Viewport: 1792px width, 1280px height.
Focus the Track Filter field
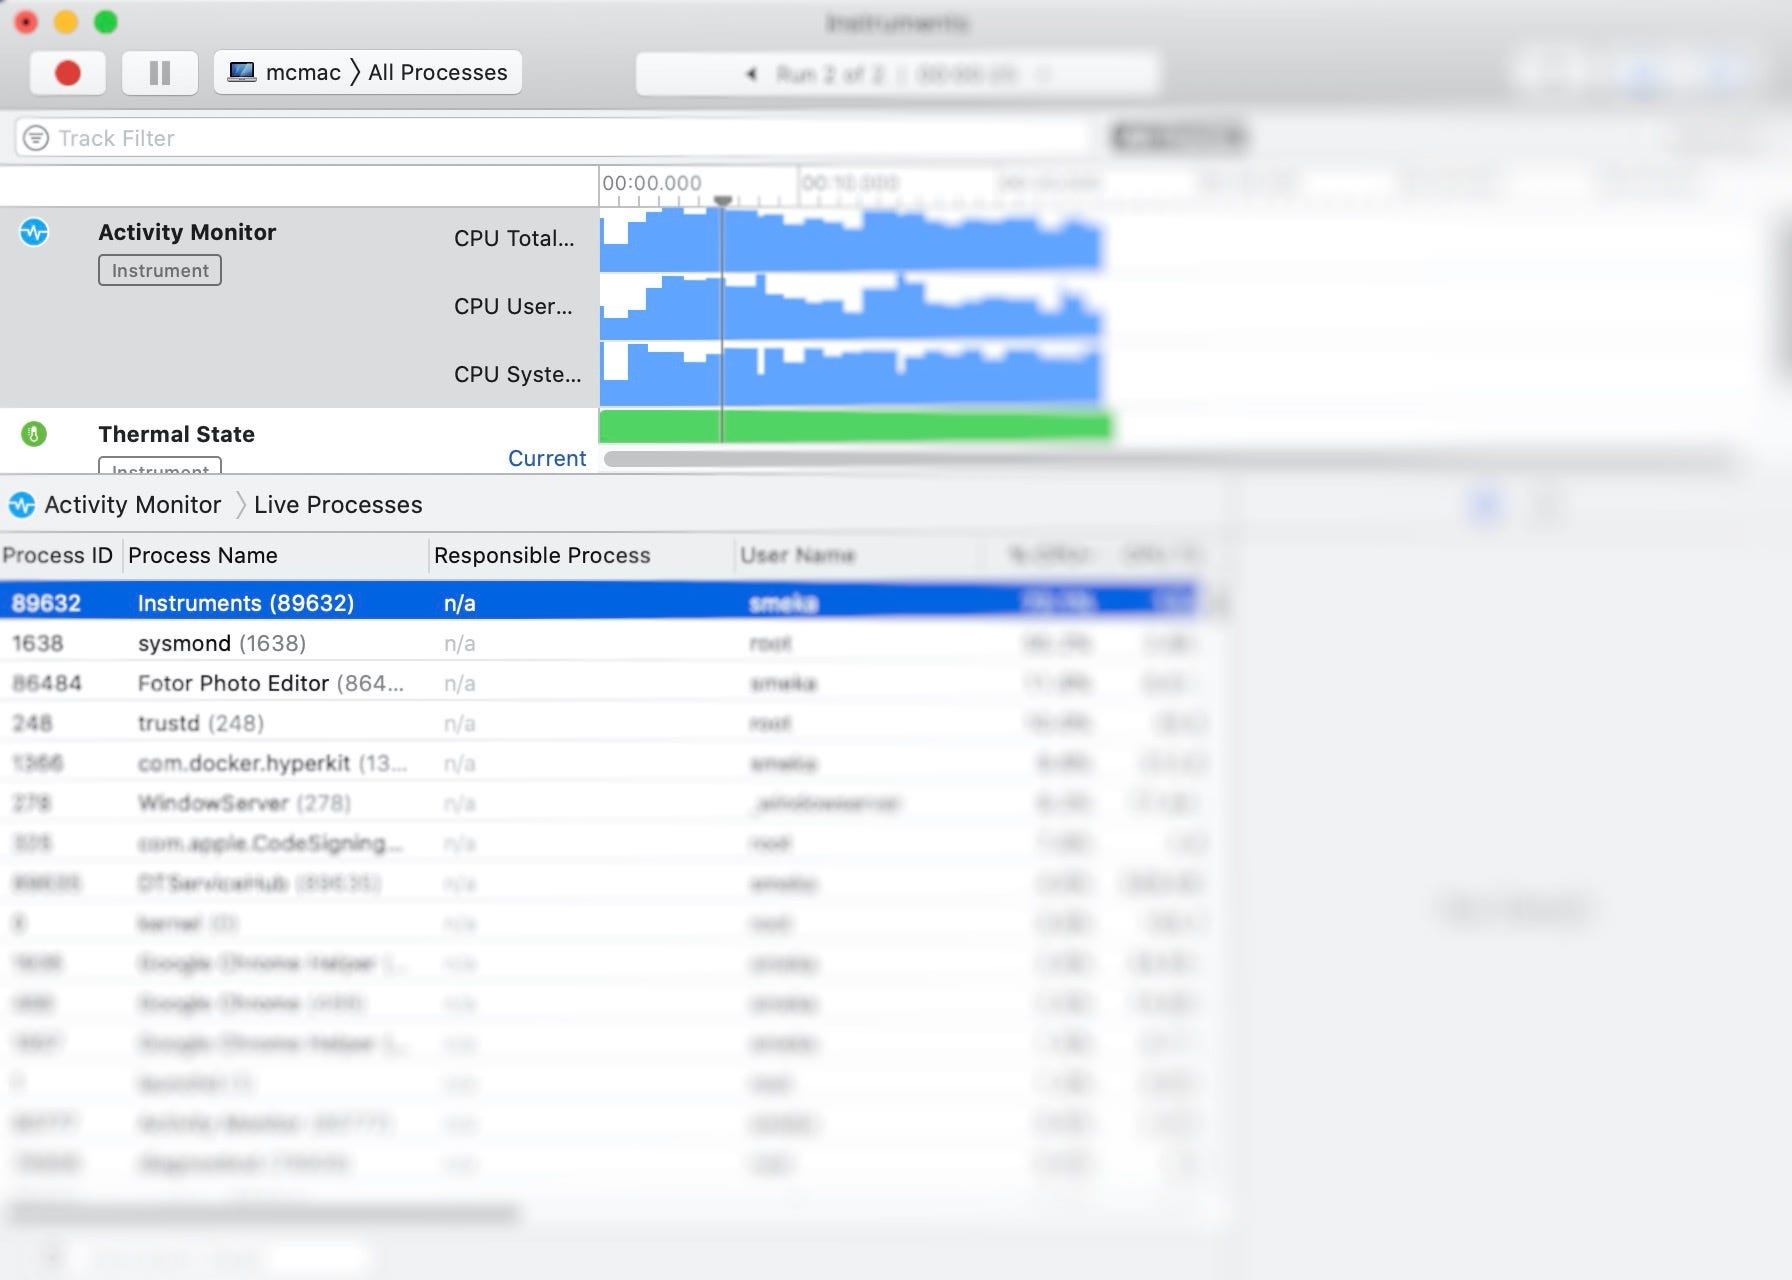[550, 138]
